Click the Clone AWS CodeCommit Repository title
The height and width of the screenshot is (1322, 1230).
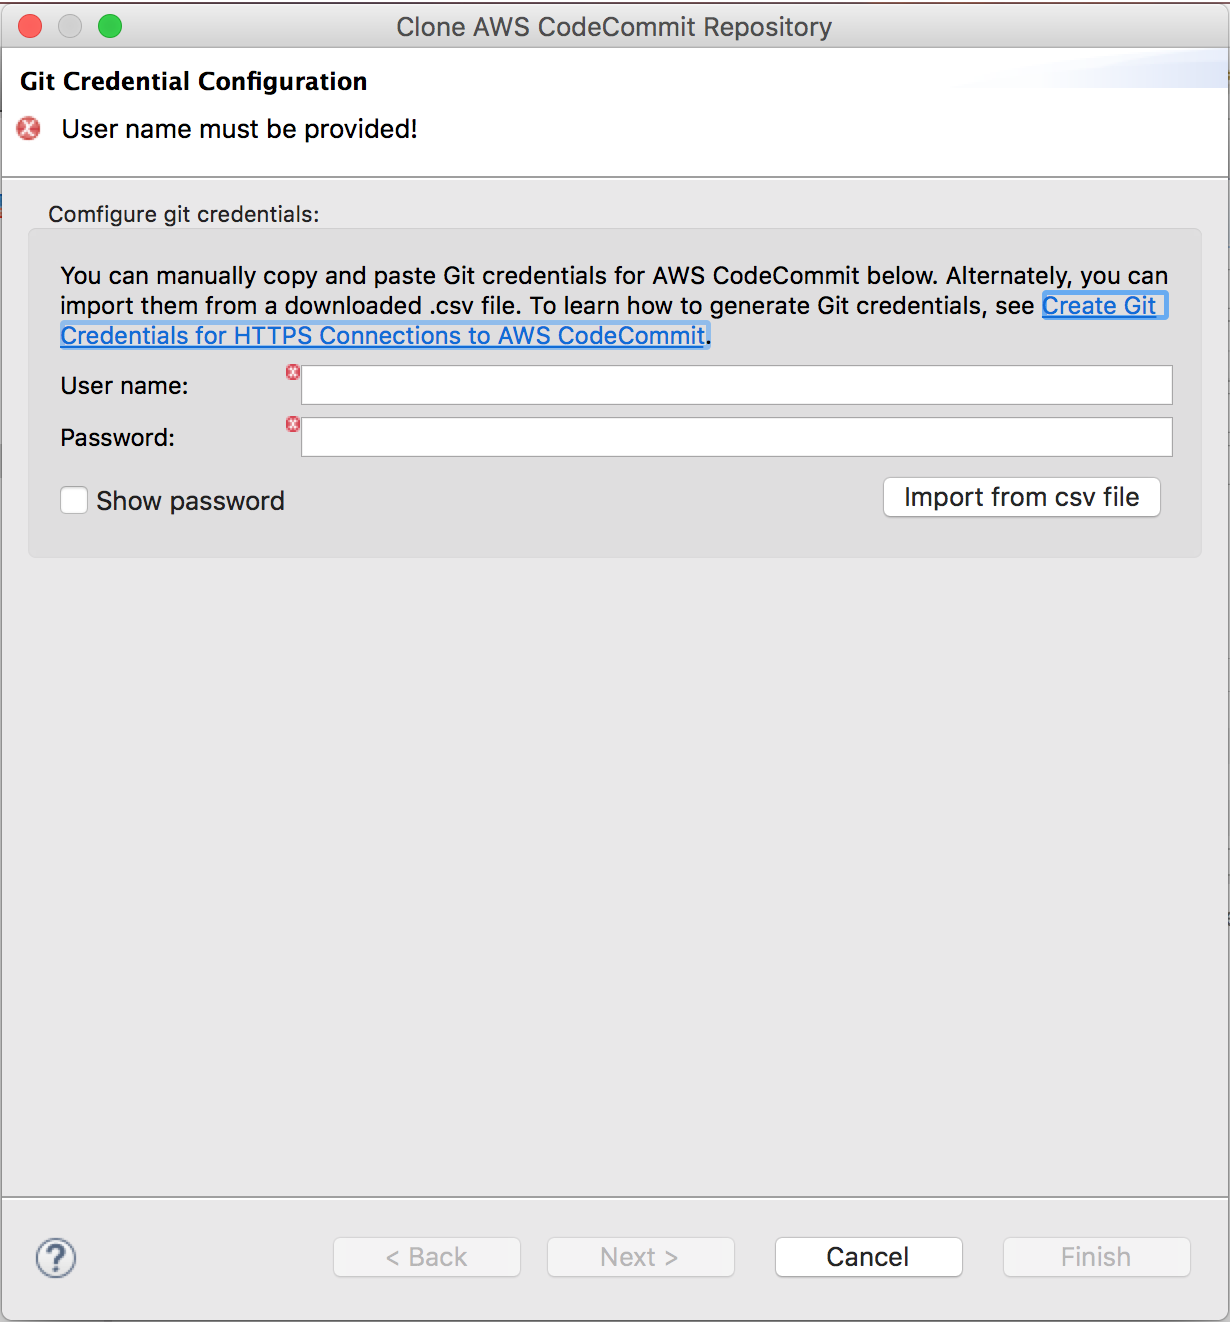click(x=614, y=27)
